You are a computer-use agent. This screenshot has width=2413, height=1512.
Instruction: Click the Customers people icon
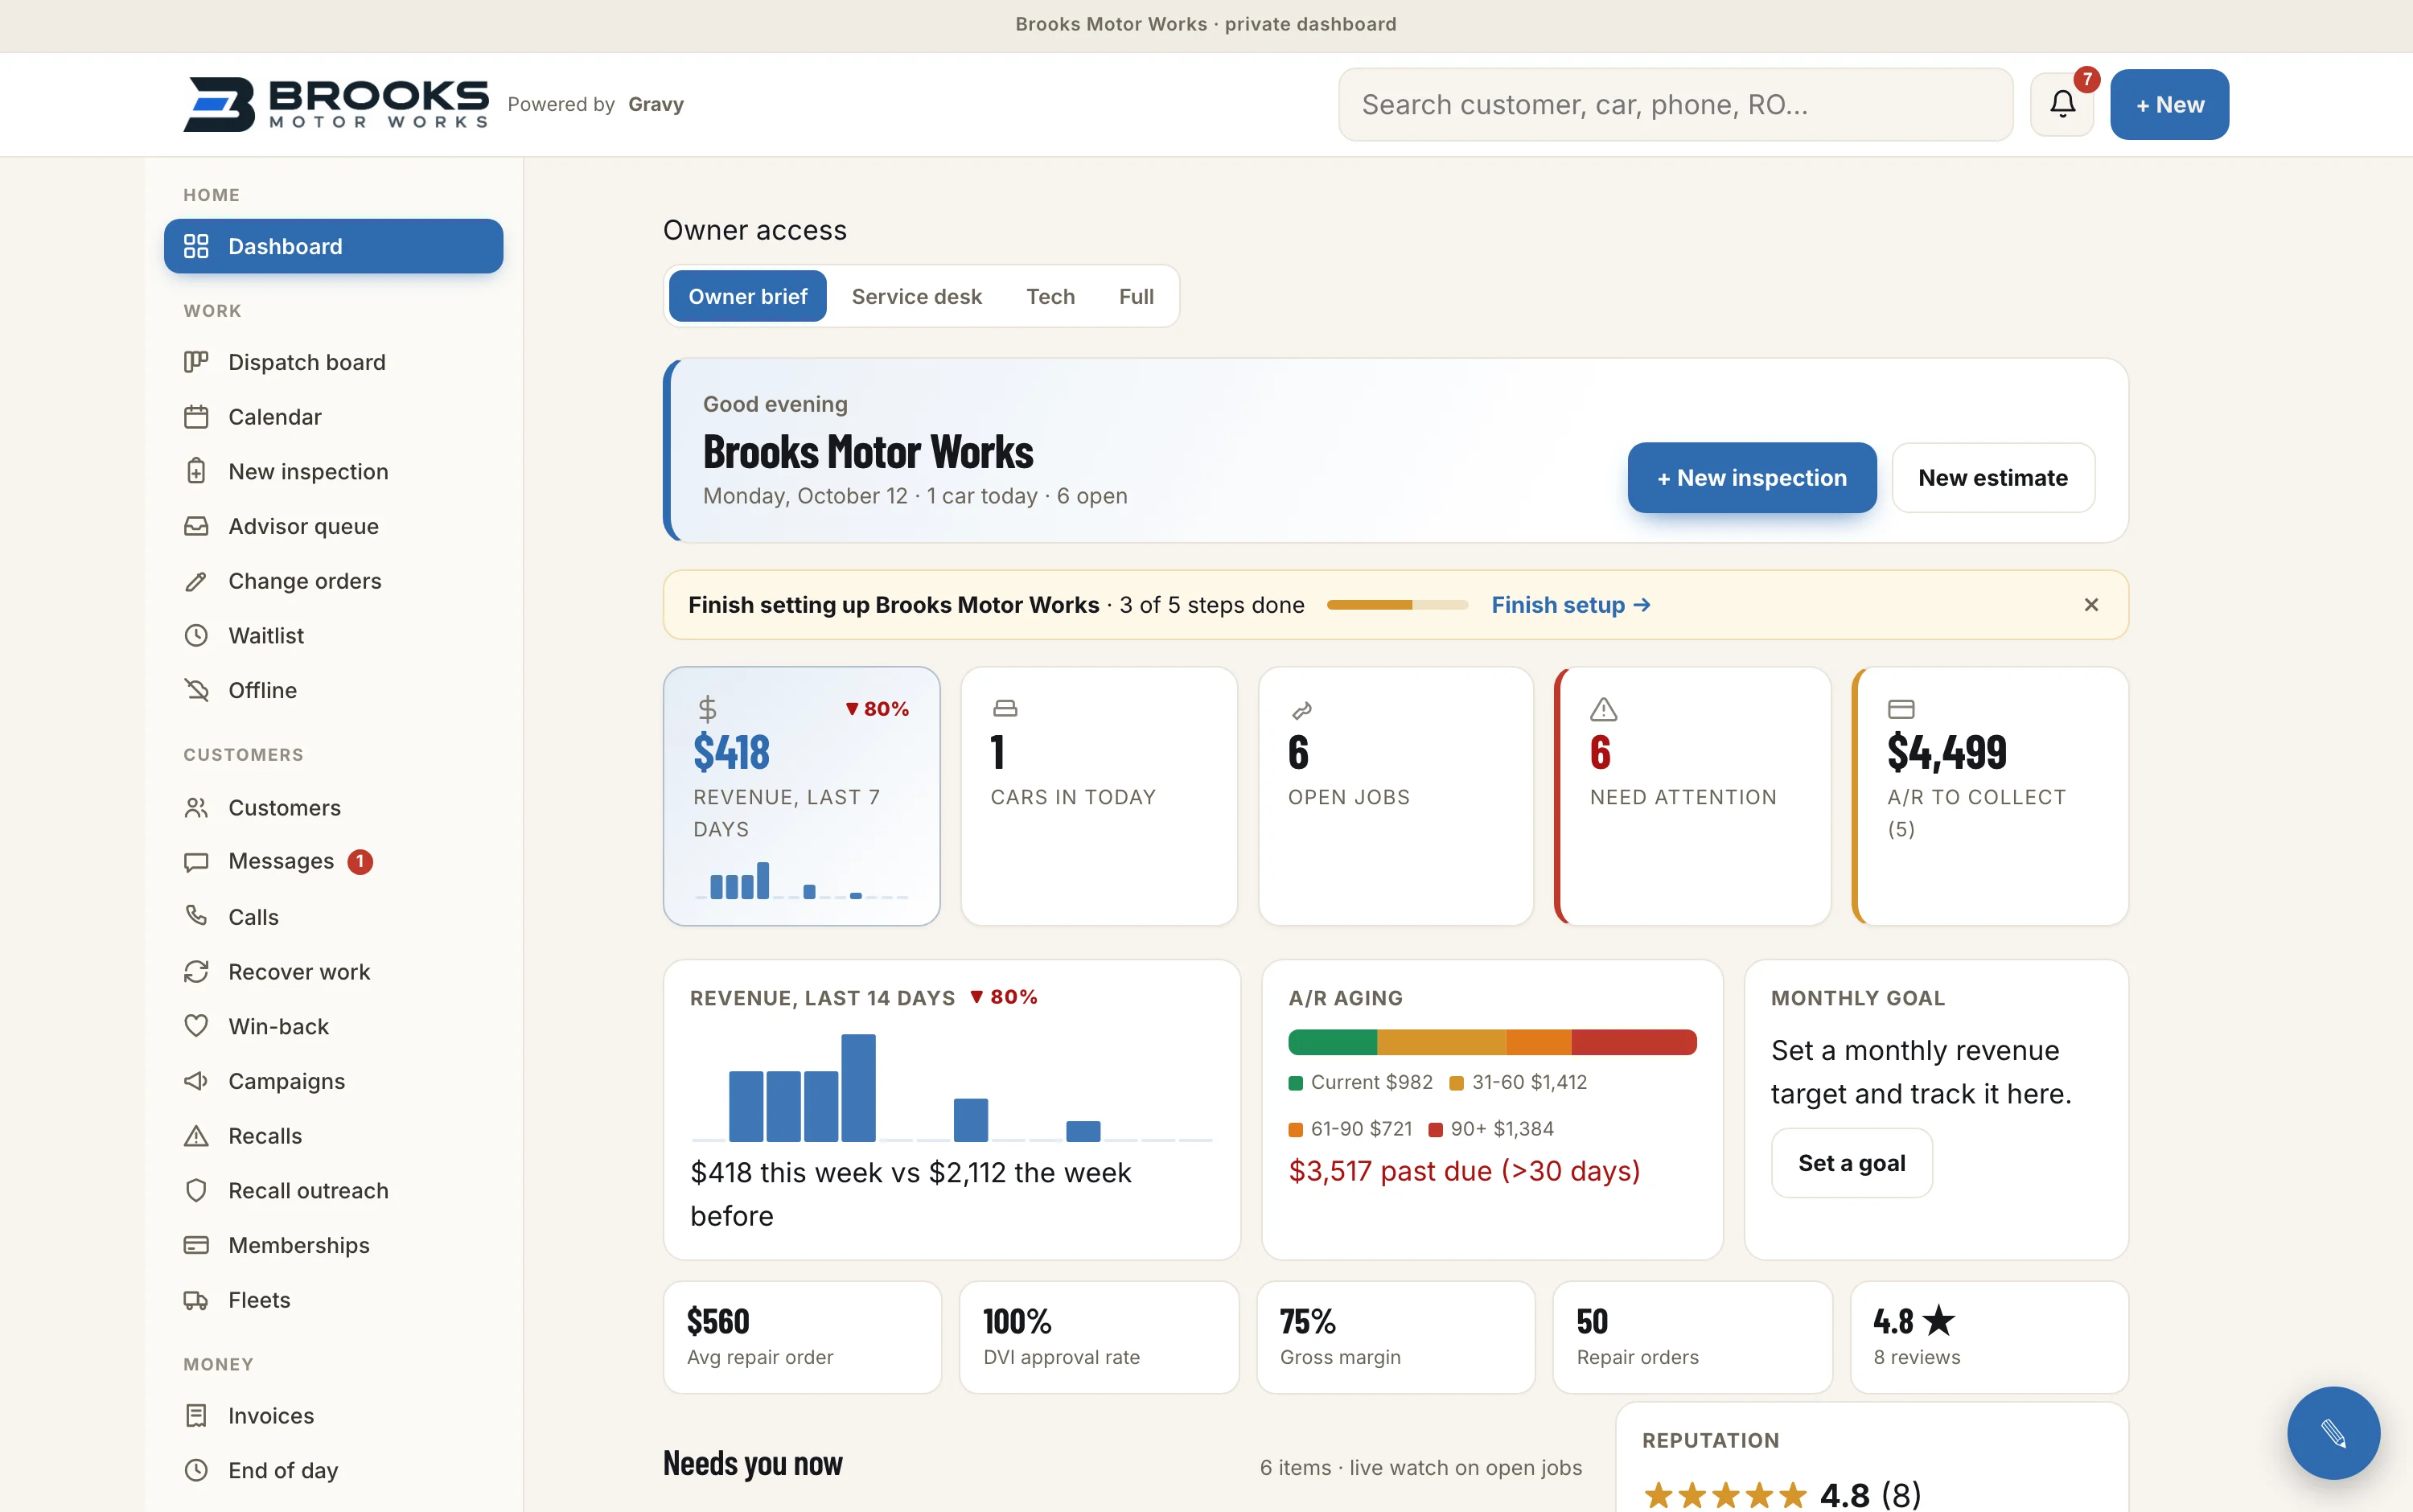[x=196, y=807]
